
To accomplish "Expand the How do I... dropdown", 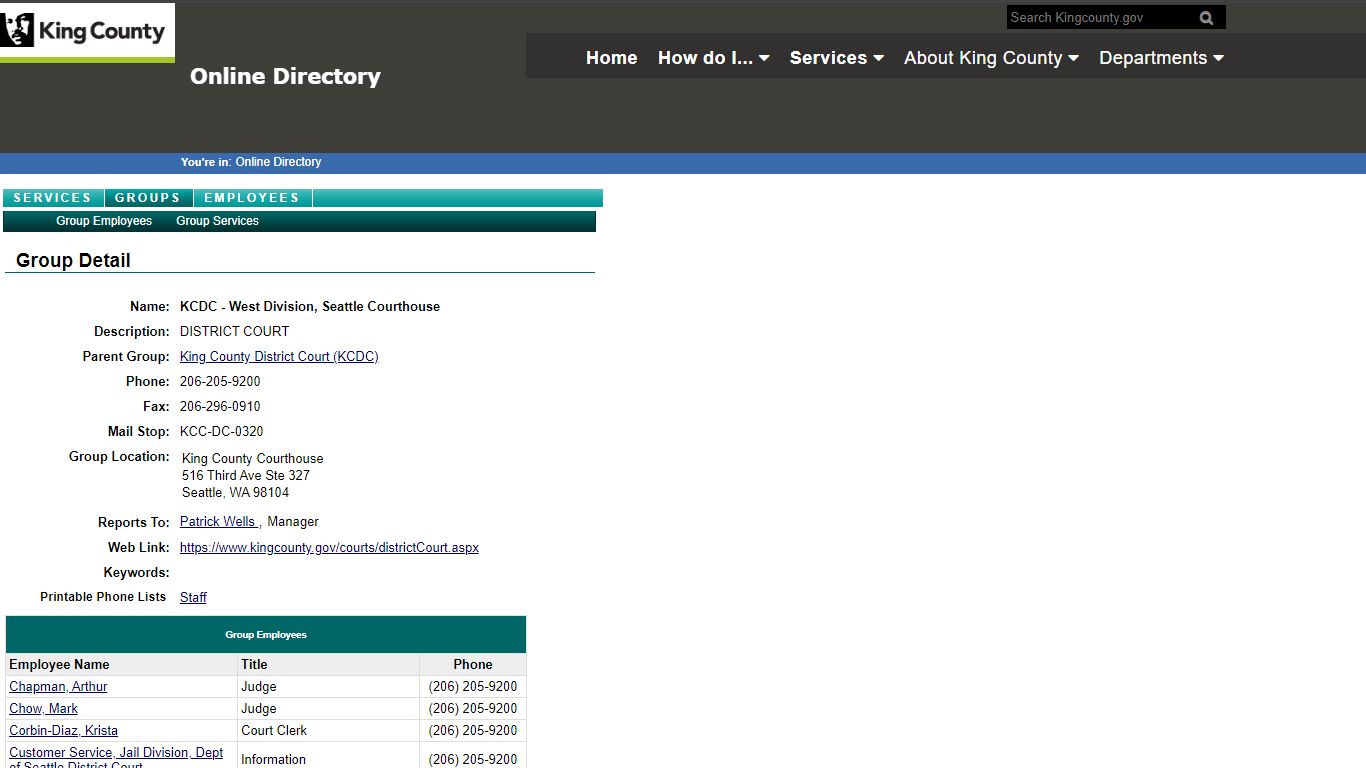I will tap(713, 58).
